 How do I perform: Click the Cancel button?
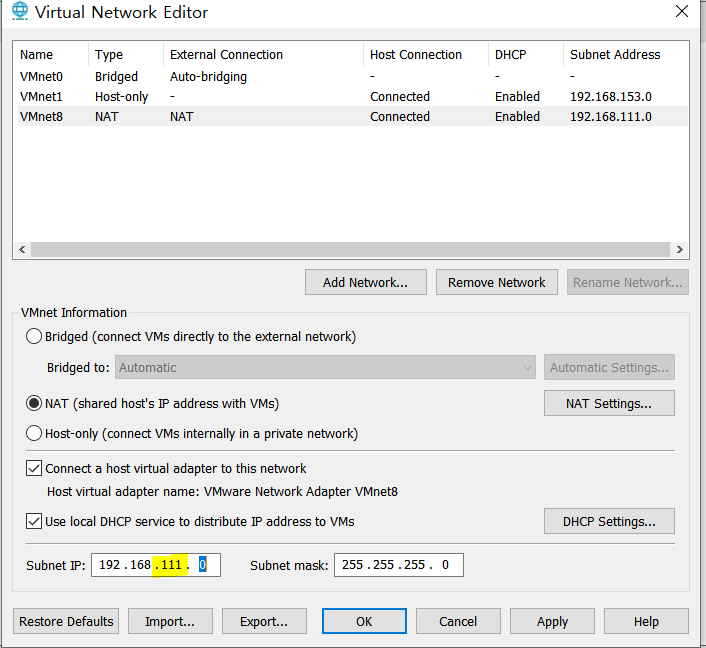pos(458,621)
